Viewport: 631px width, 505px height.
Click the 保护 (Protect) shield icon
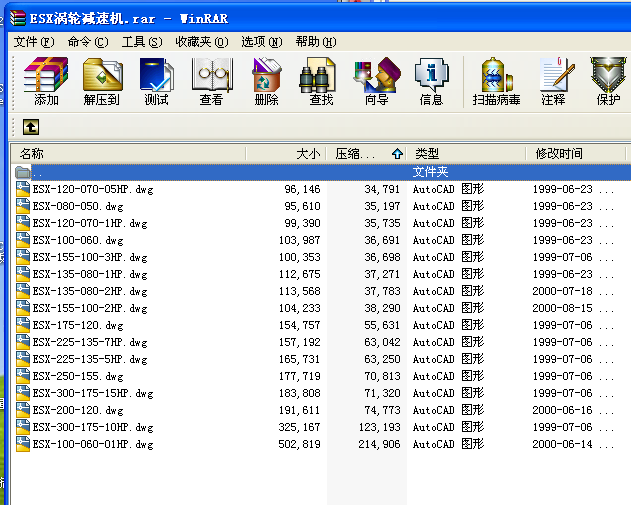coord(608,81)
